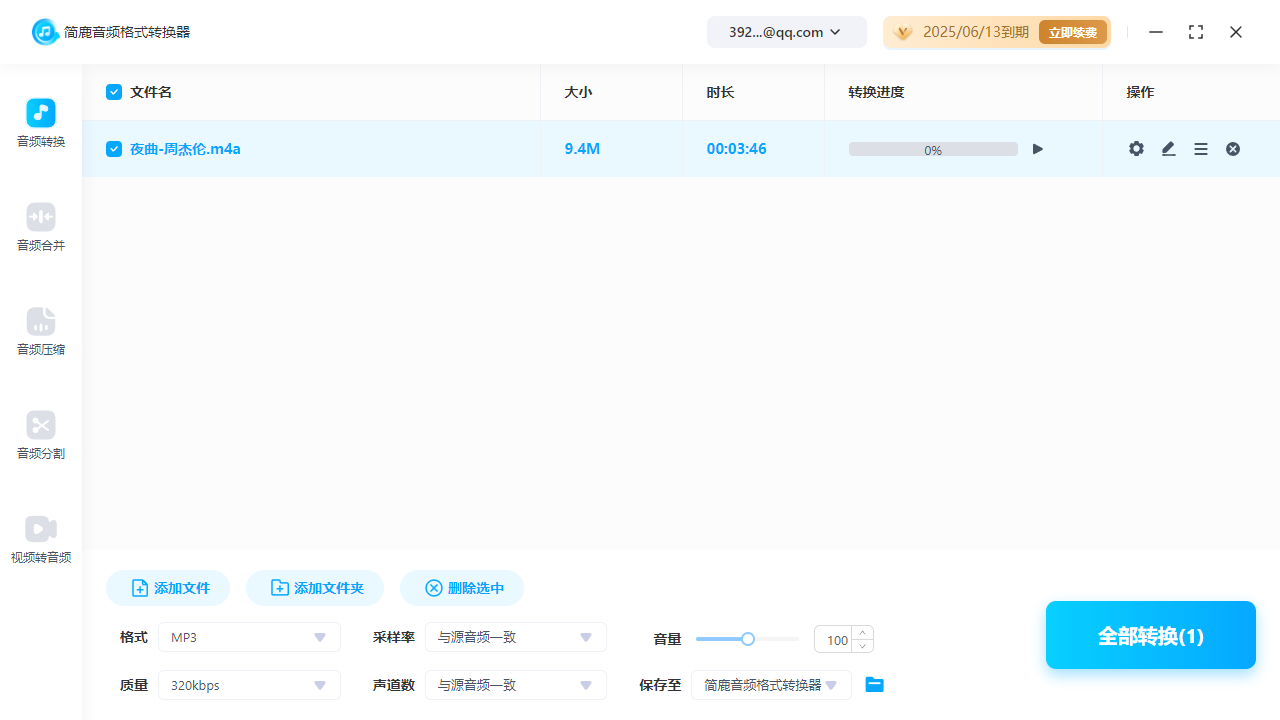Viewport: 1280px width, 720px height.
Task: Stay on the 音频转换 tab
Action: point(40,124)
